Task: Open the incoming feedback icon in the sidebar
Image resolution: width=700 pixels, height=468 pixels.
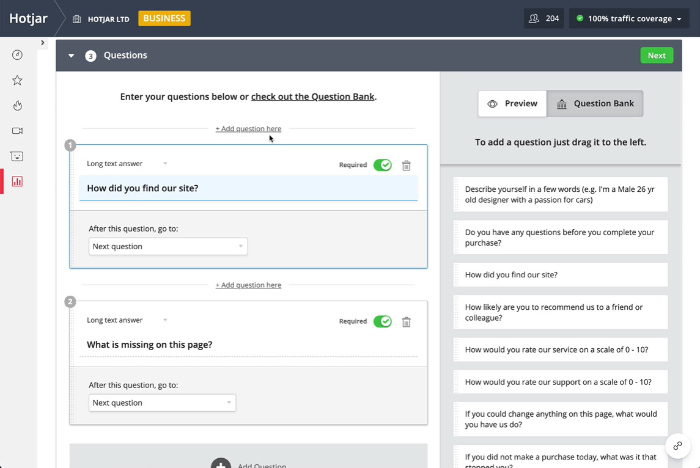Action: tap(17, 156)
